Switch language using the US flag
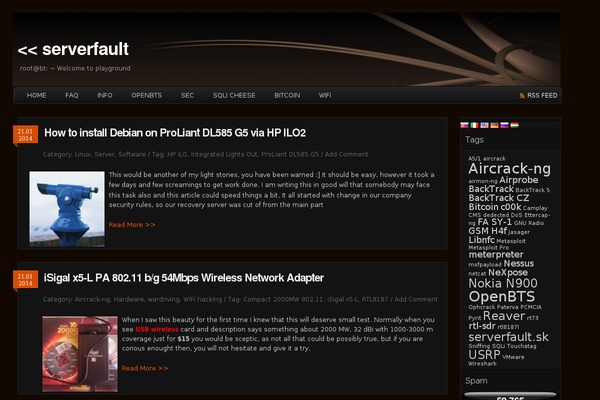This screenshot has width=600, height=400. 484,125
